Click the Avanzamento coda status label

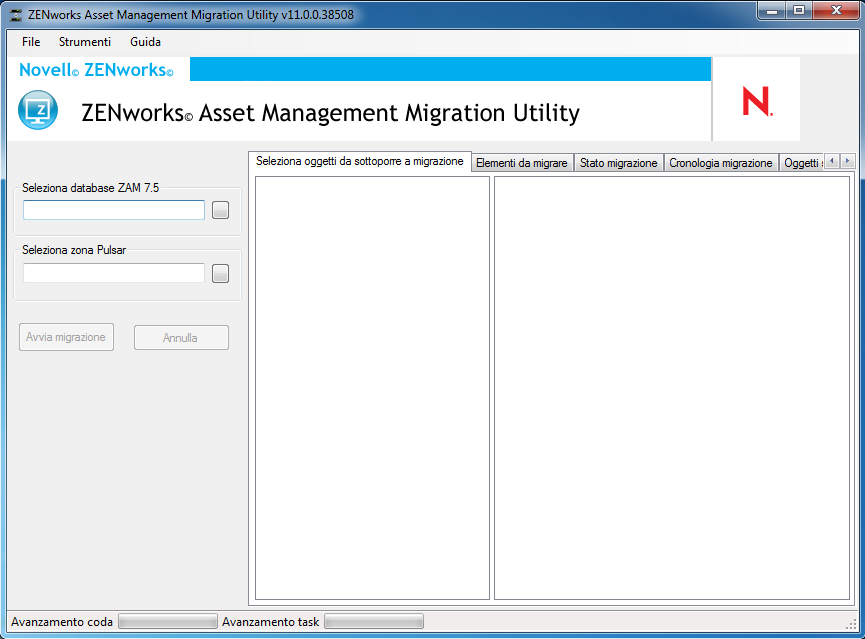coord(62,622)
